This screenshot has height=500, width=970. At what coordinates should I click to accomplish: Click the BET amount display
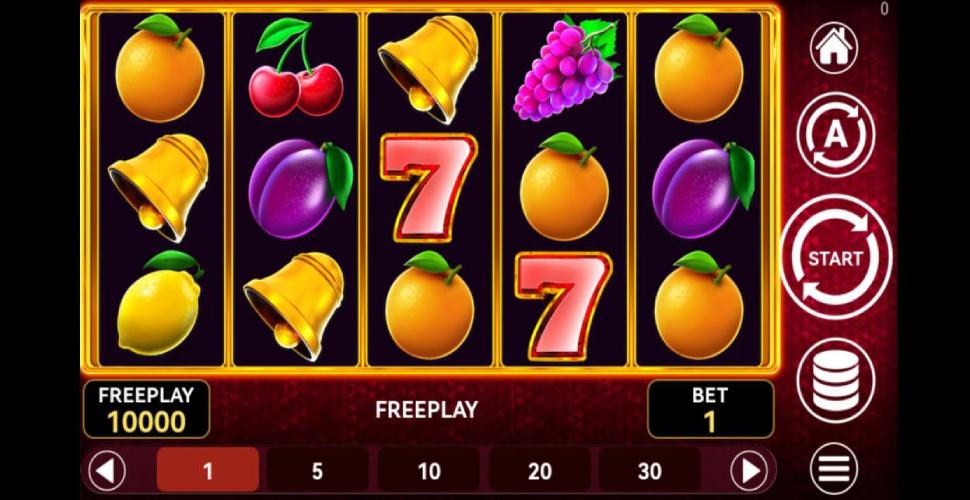point(710,409)
